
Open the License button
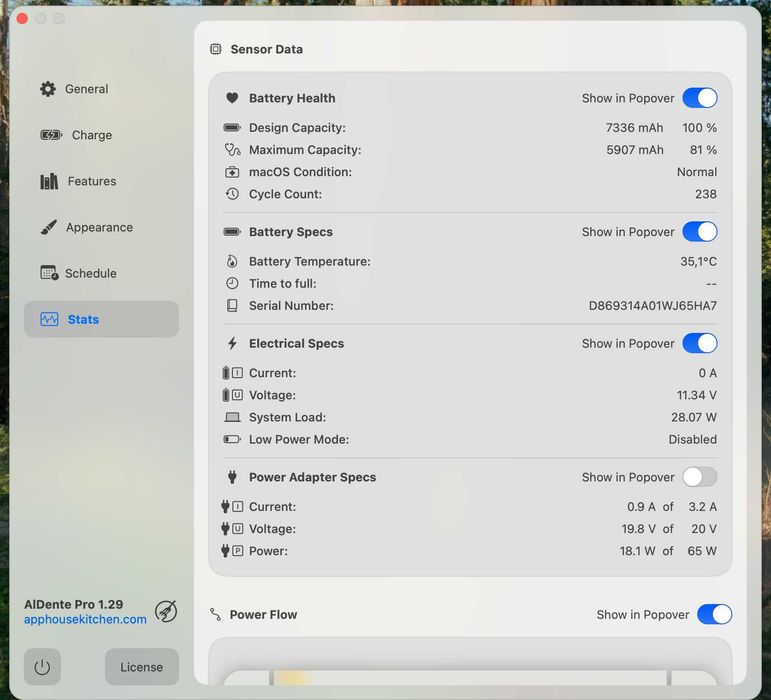pos(142,667)
